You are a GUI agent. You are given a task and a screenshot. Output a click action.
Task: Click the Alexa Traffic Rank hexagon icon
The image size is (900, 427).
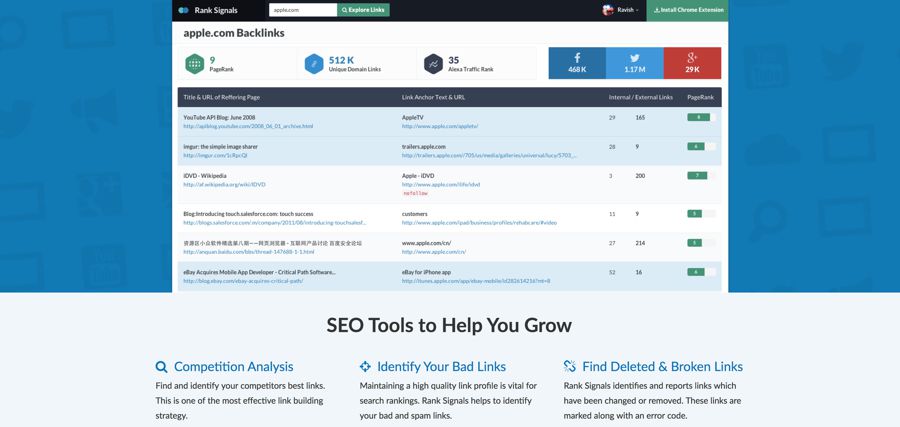pyautogui.click(x=433, y=64)
